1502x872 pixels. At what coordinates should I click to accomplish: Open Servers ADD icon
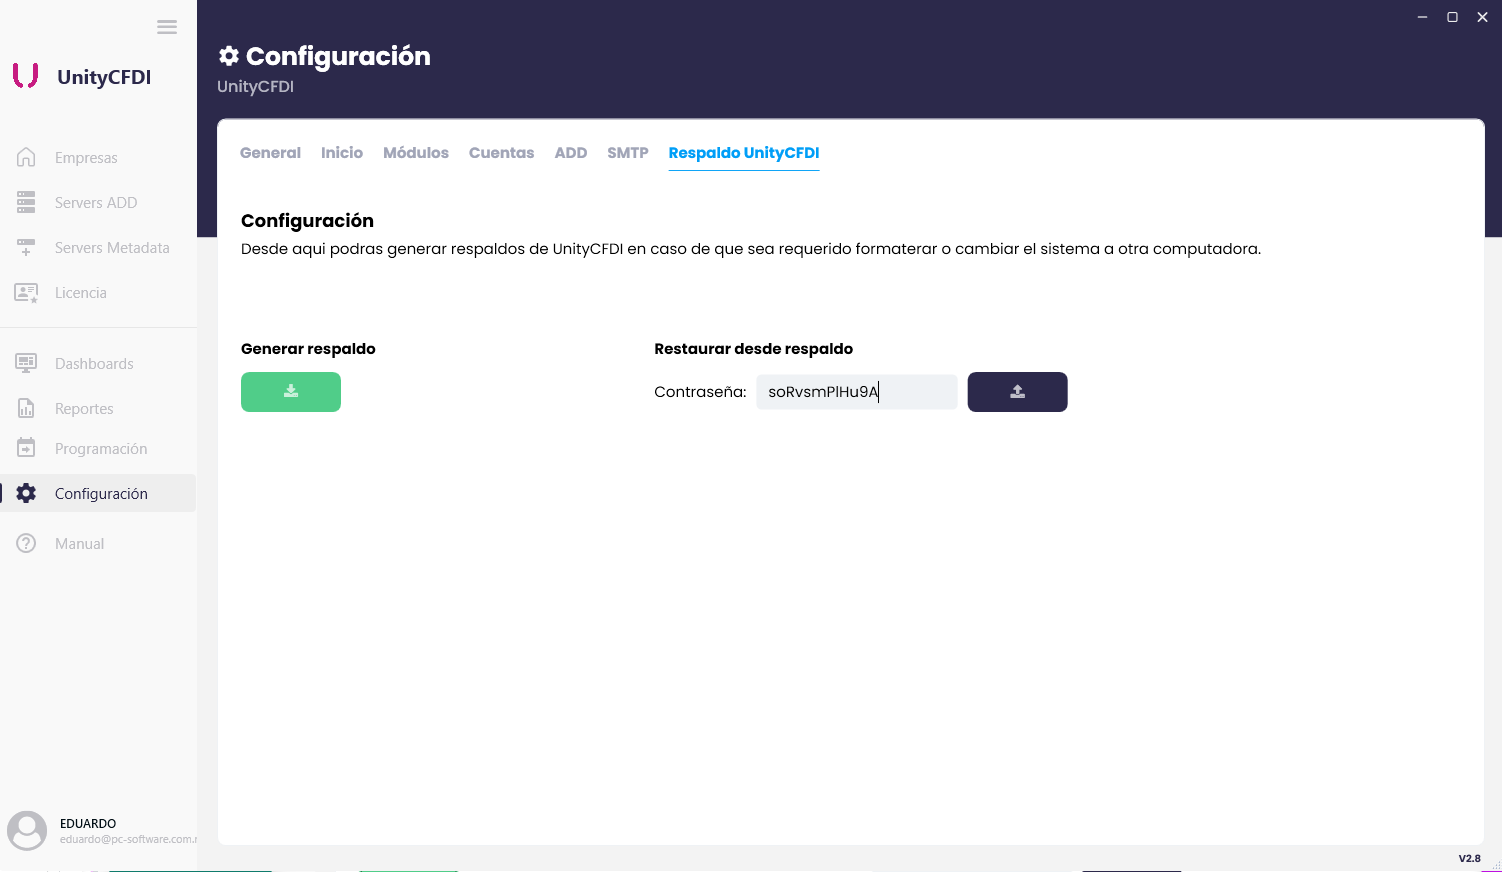[x=26, y=202]
